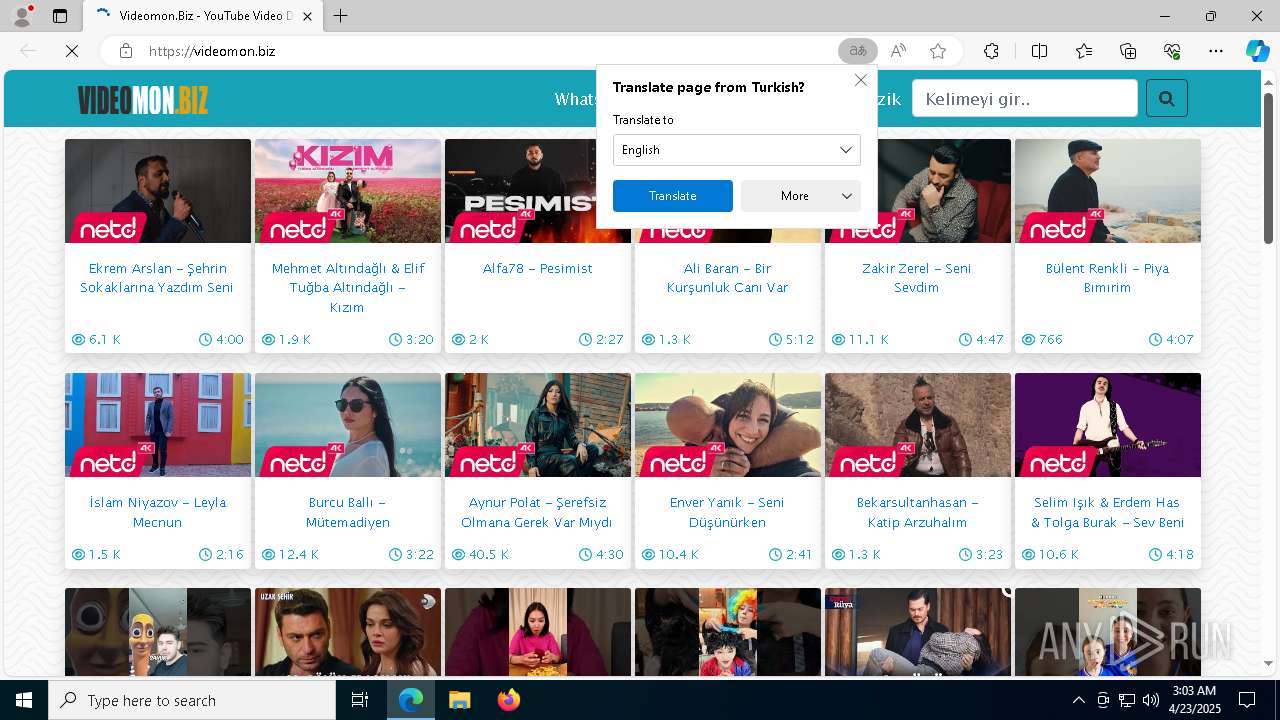The width and height of the screenshot is (1280, 720).
Task: Click the volume icon in the system tray
Action: pos(1151,700)
